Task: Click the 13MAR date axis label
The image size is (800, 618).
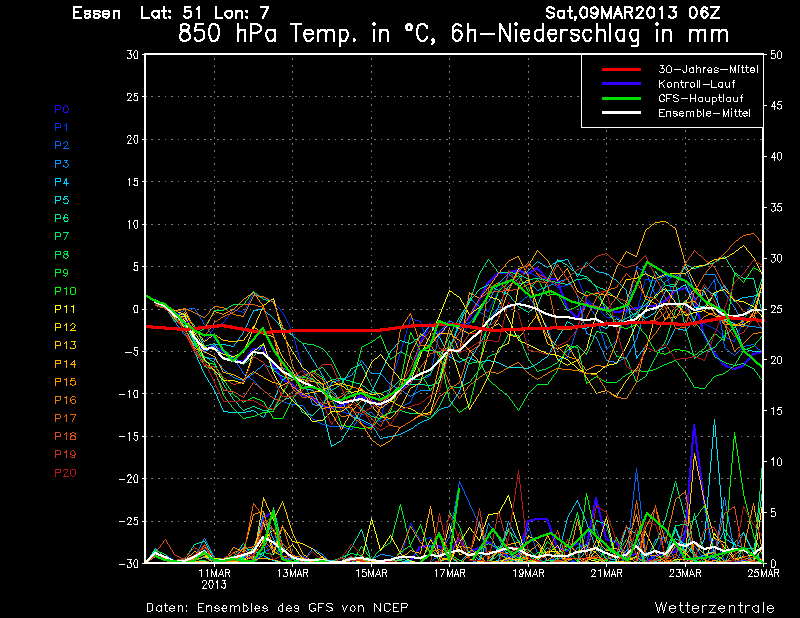Action: [293, 573]
